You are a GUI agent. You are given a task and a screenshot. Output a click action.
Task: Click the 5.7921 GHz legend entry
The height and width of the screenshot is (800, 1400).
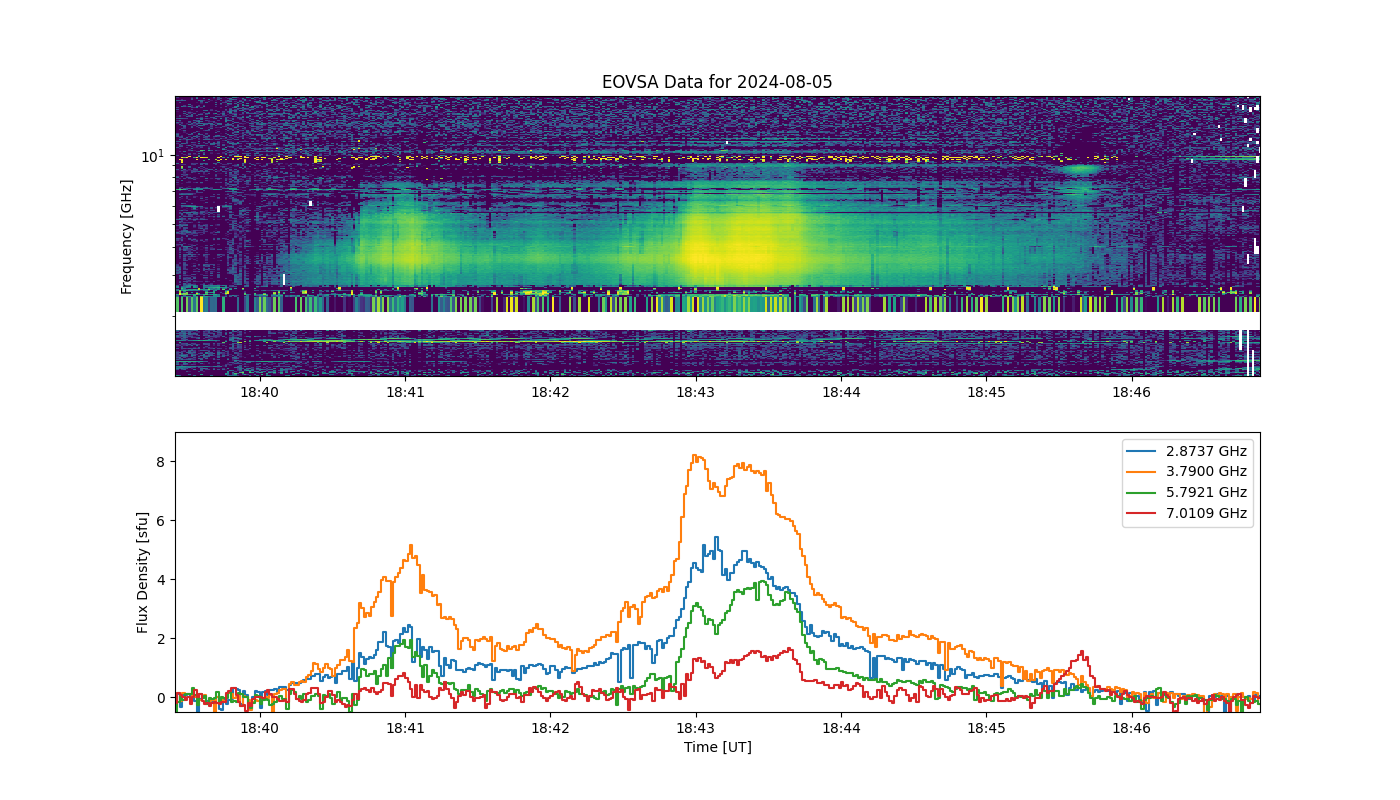(x=1189, y=493)
